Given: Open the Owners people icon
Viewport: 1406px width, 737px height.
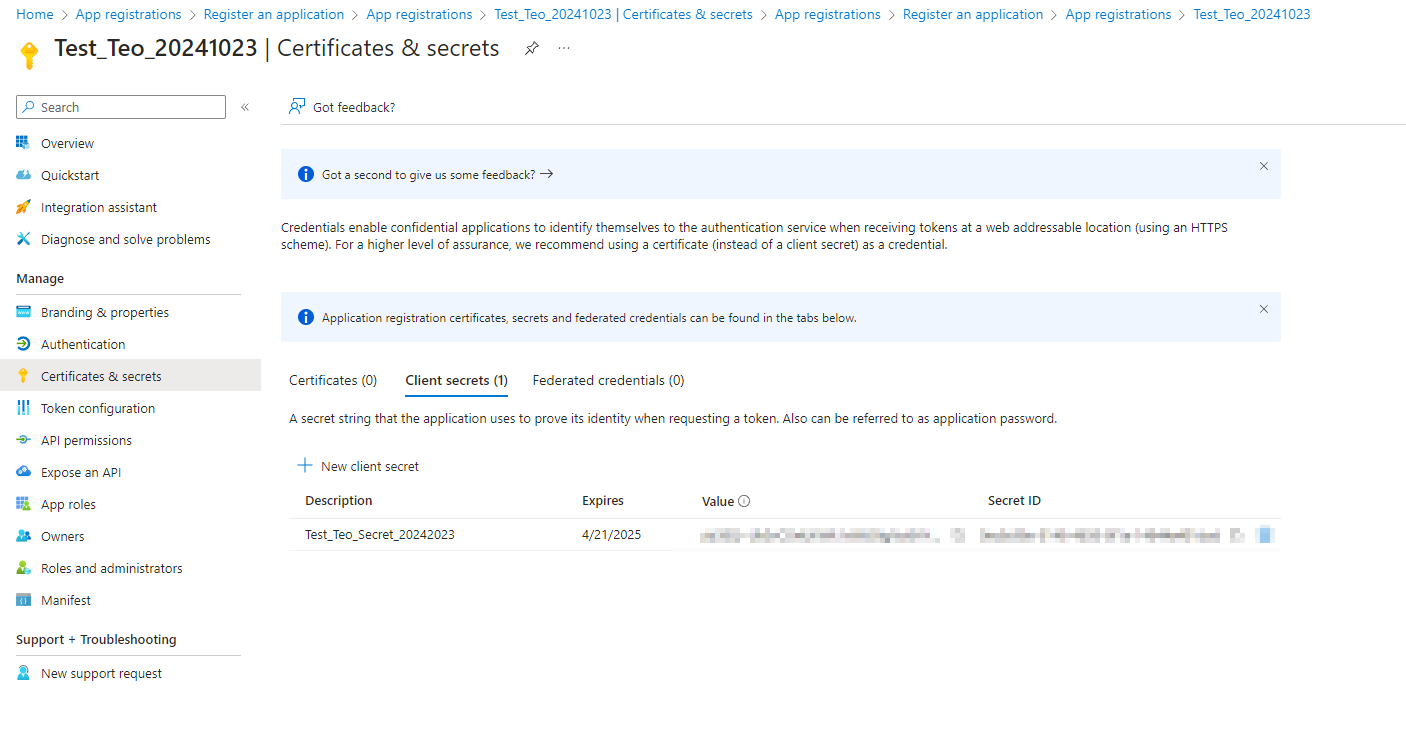Looking at the screenshot, I should click(x=23, y=536).
